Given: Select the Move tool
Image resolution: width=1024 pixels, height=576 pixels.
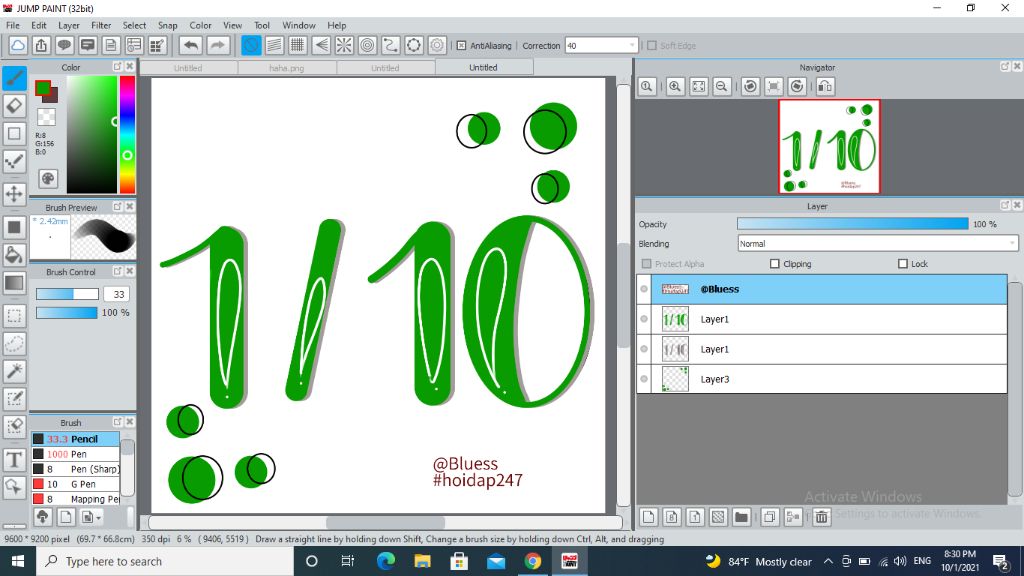Looking at the screenshot, I should pos(14,194).
